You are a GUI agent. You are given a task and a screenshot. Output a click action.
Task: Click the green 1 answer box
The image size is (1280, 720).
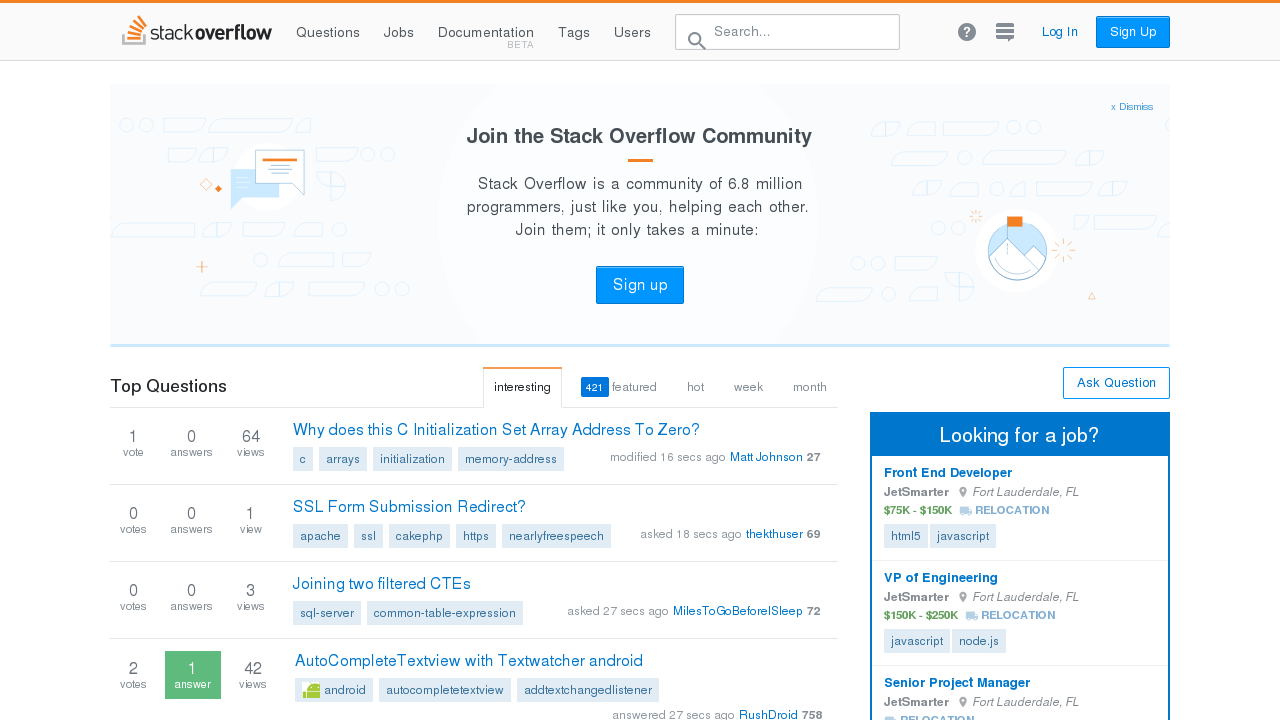tap(193, 675)
